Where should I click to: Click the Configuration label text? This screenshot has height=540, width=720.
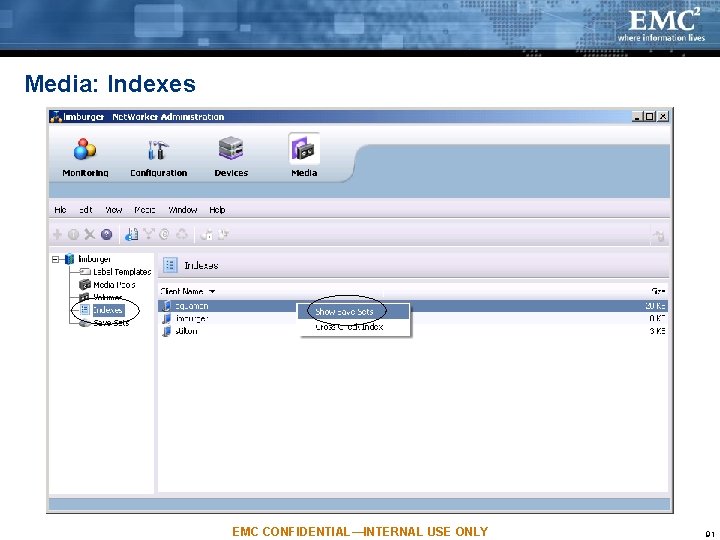(x=158, y=173)
